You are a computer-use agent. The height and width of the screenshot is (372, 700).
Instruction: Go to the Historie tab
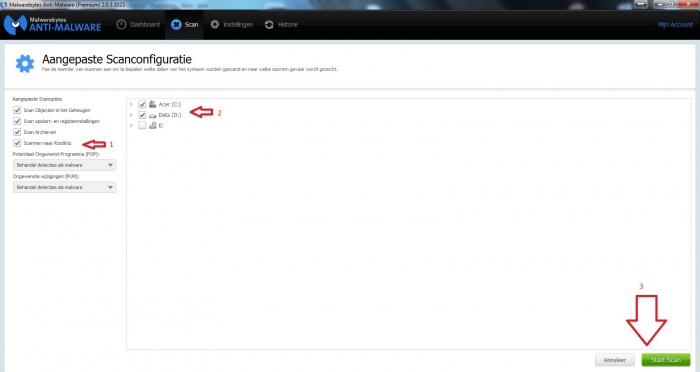click(x=281, y=25)
